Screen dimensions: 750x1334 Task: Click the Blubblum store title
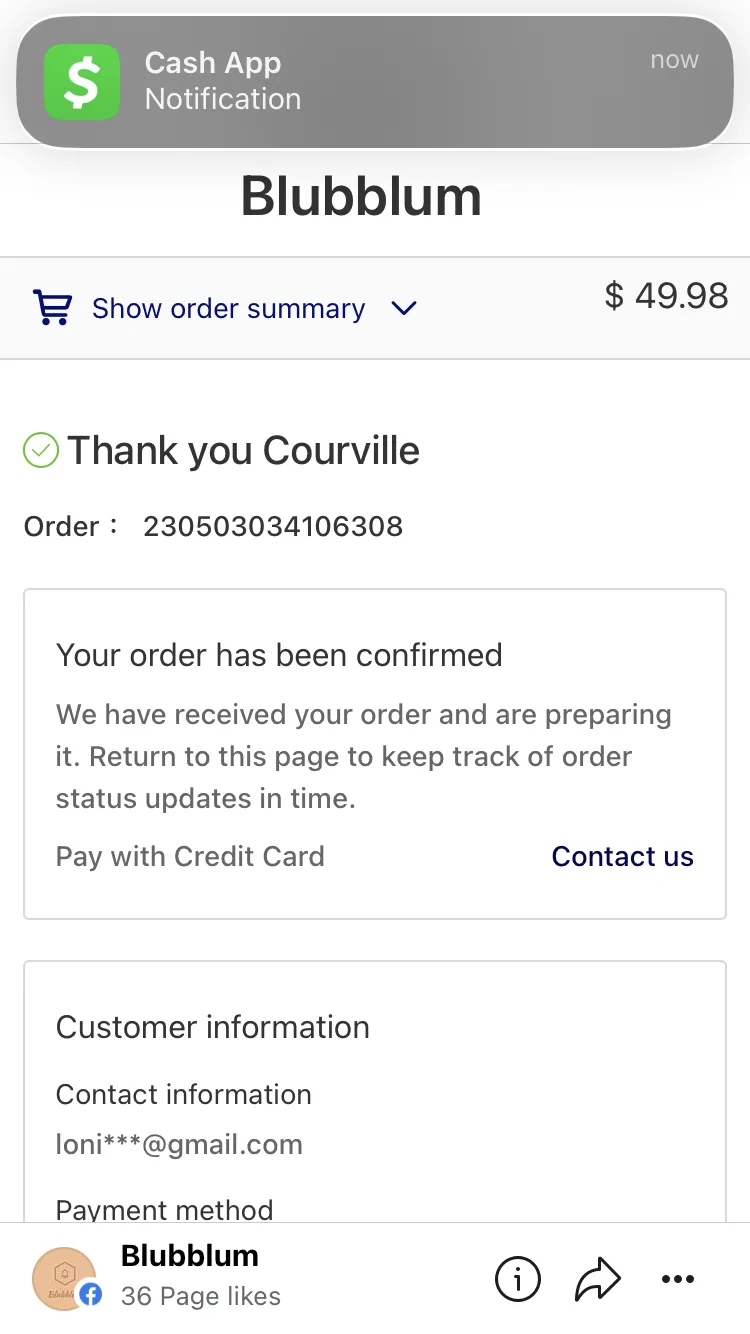[361, 197]
